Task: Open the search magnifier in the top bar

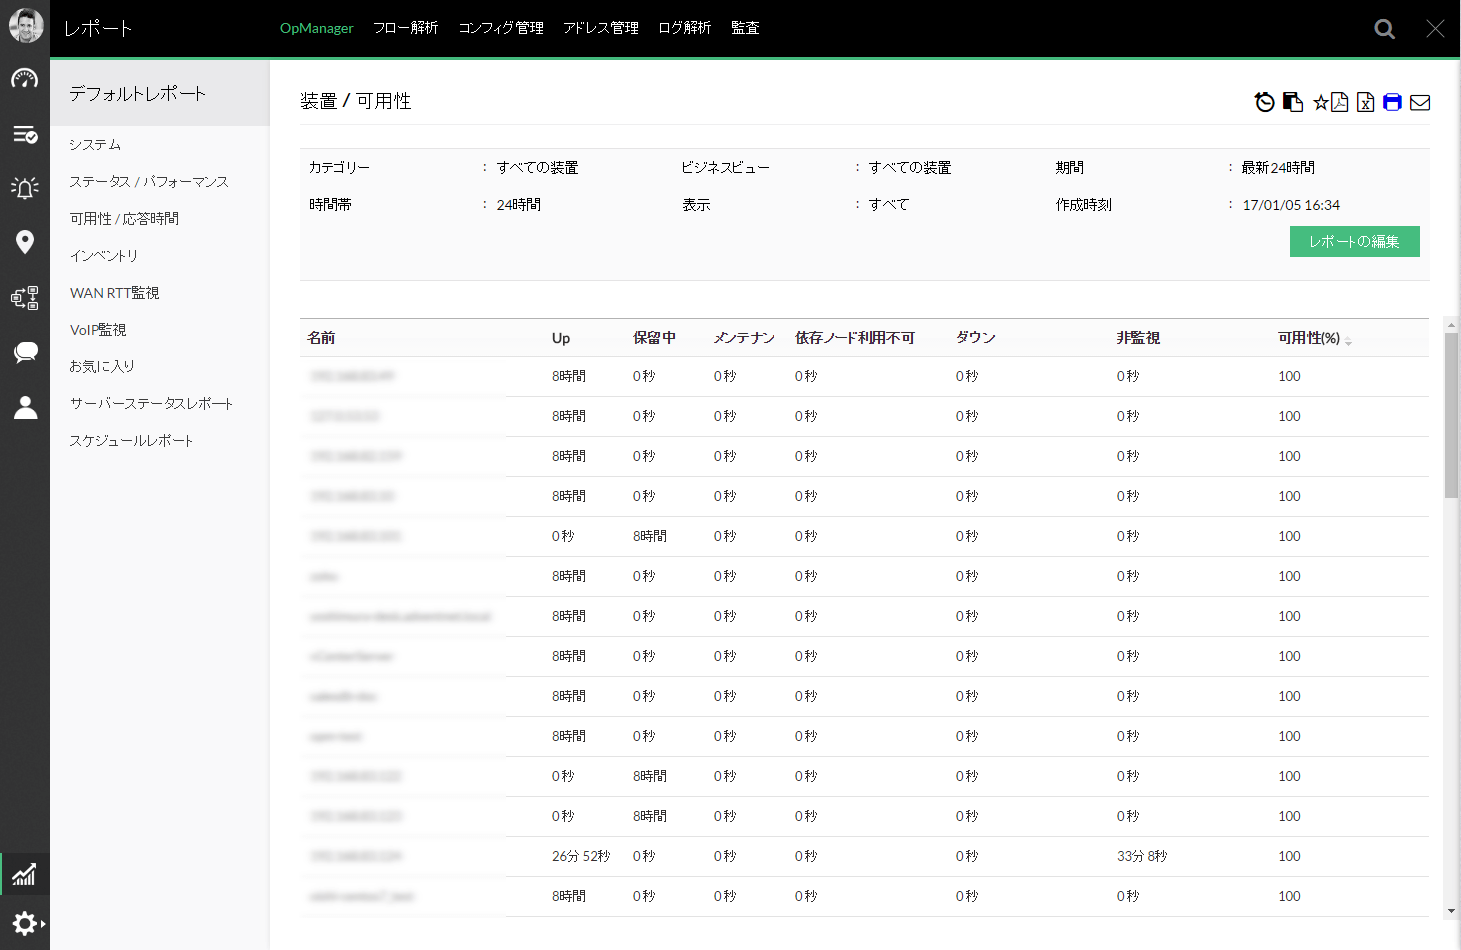Action: (1384, 28)
